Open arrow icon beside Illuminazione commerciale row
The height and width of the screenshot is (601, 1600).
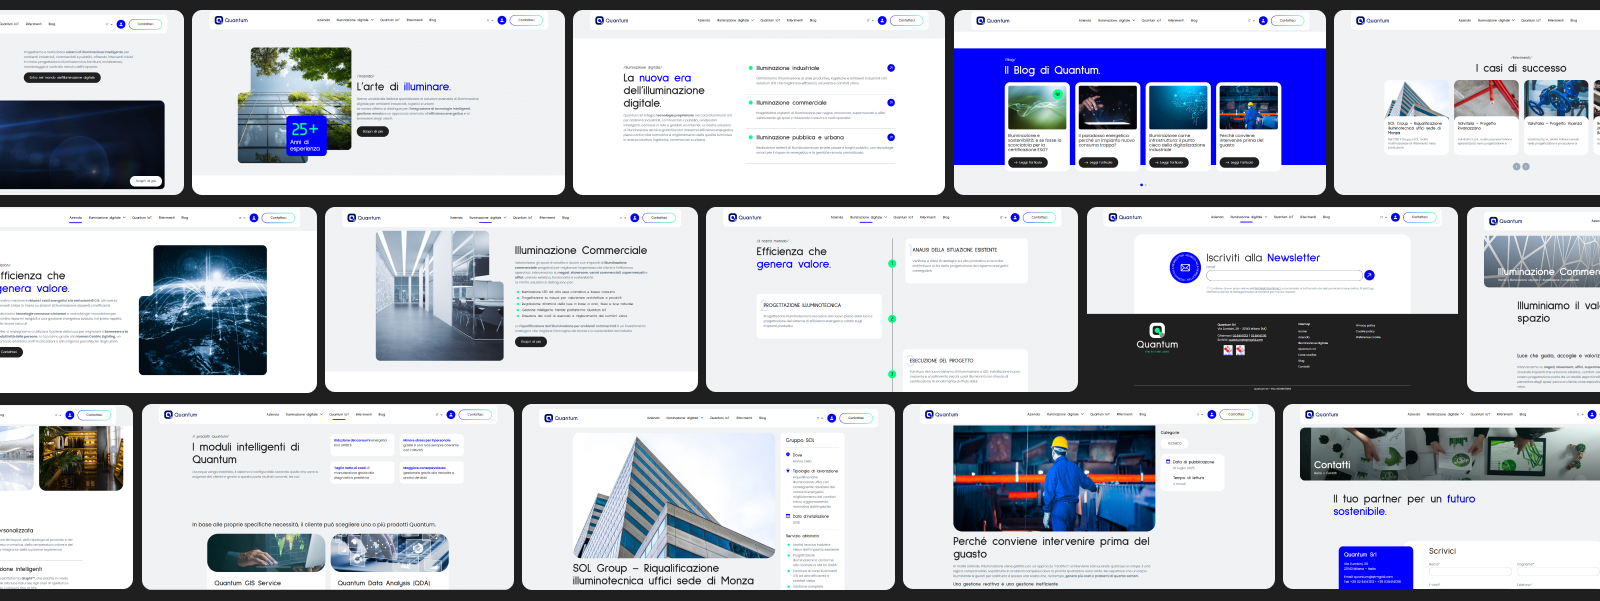click(891, 102)
